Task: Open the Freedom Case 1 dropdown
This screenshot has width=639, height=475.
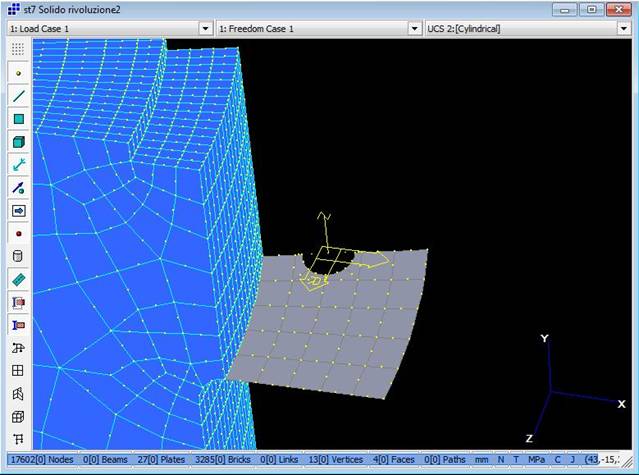Action: coord(413,29)
